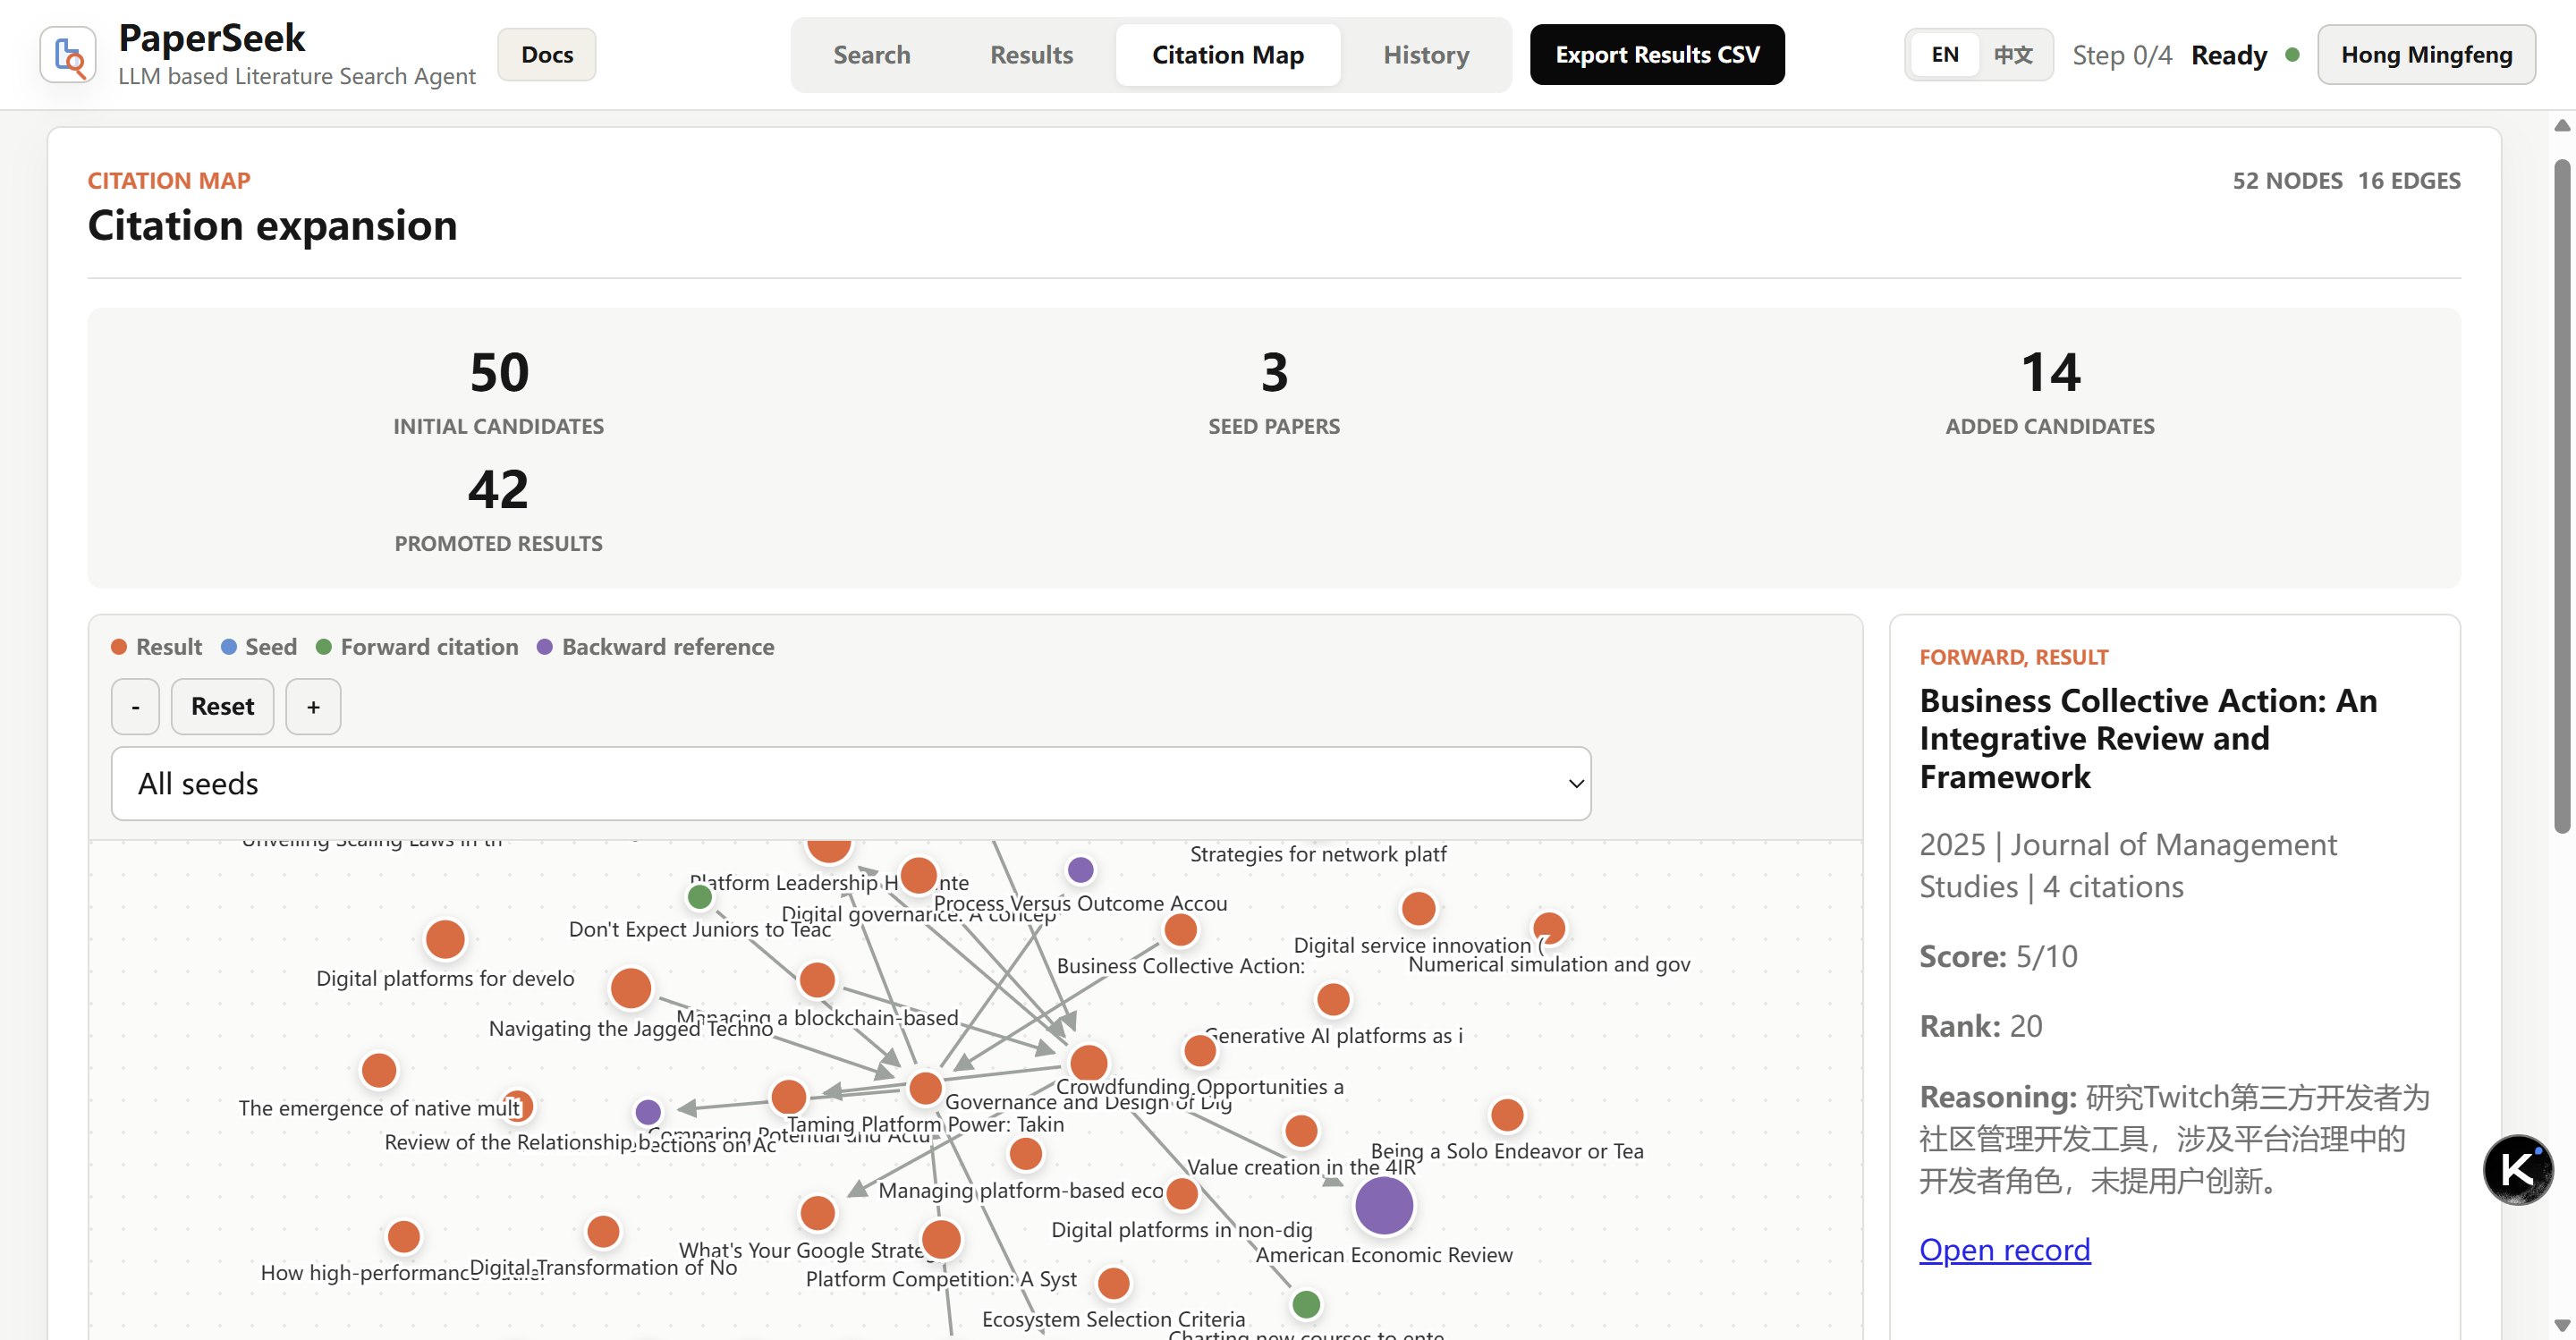Image resolution: width=2576 pixels, height=1340 pixels.
Task: Select the Taming Platform Power node
Action: 925,1087
